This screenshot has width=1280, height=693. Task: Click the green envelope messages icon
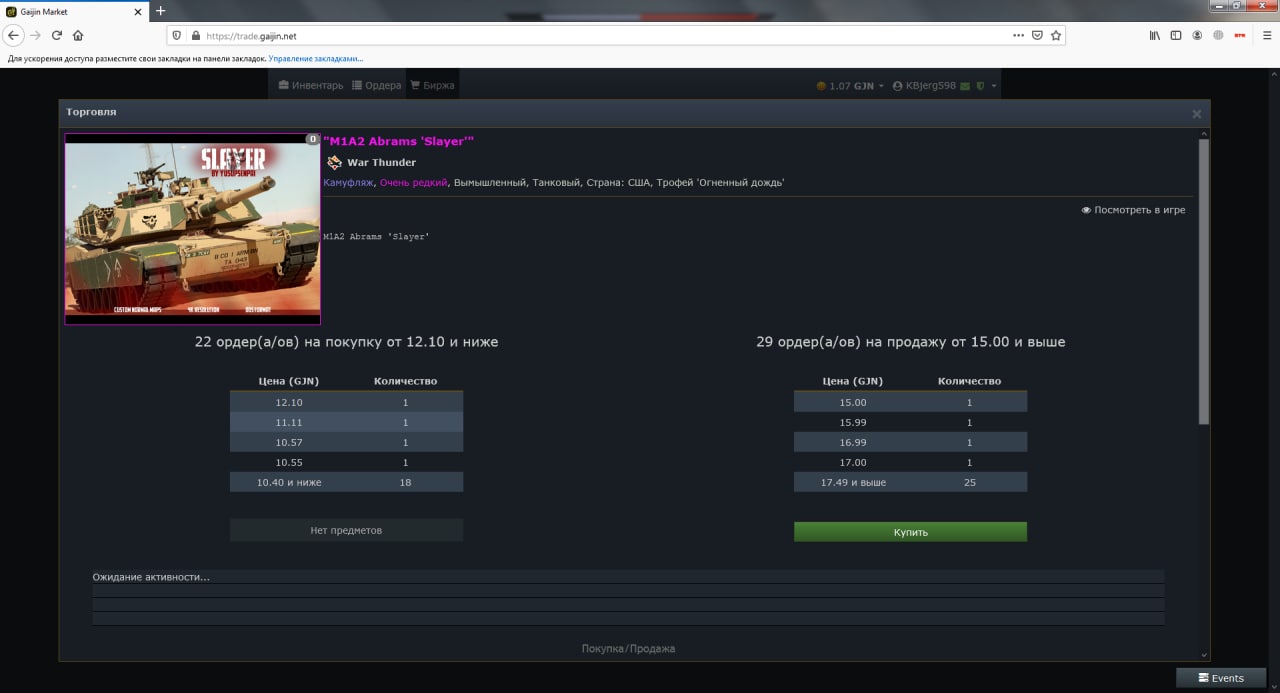[965, 86]
